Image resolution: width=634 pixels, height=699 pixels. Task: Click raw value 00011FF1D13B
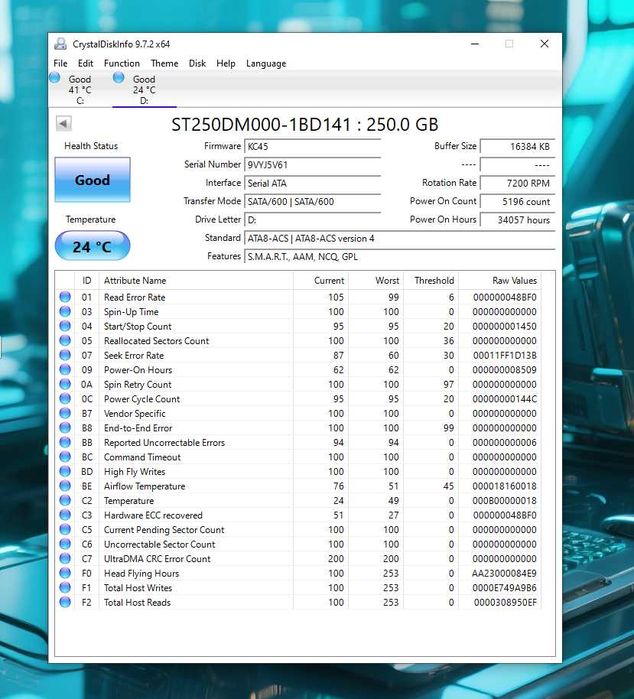pyautogui.click(x=505, y=356)
